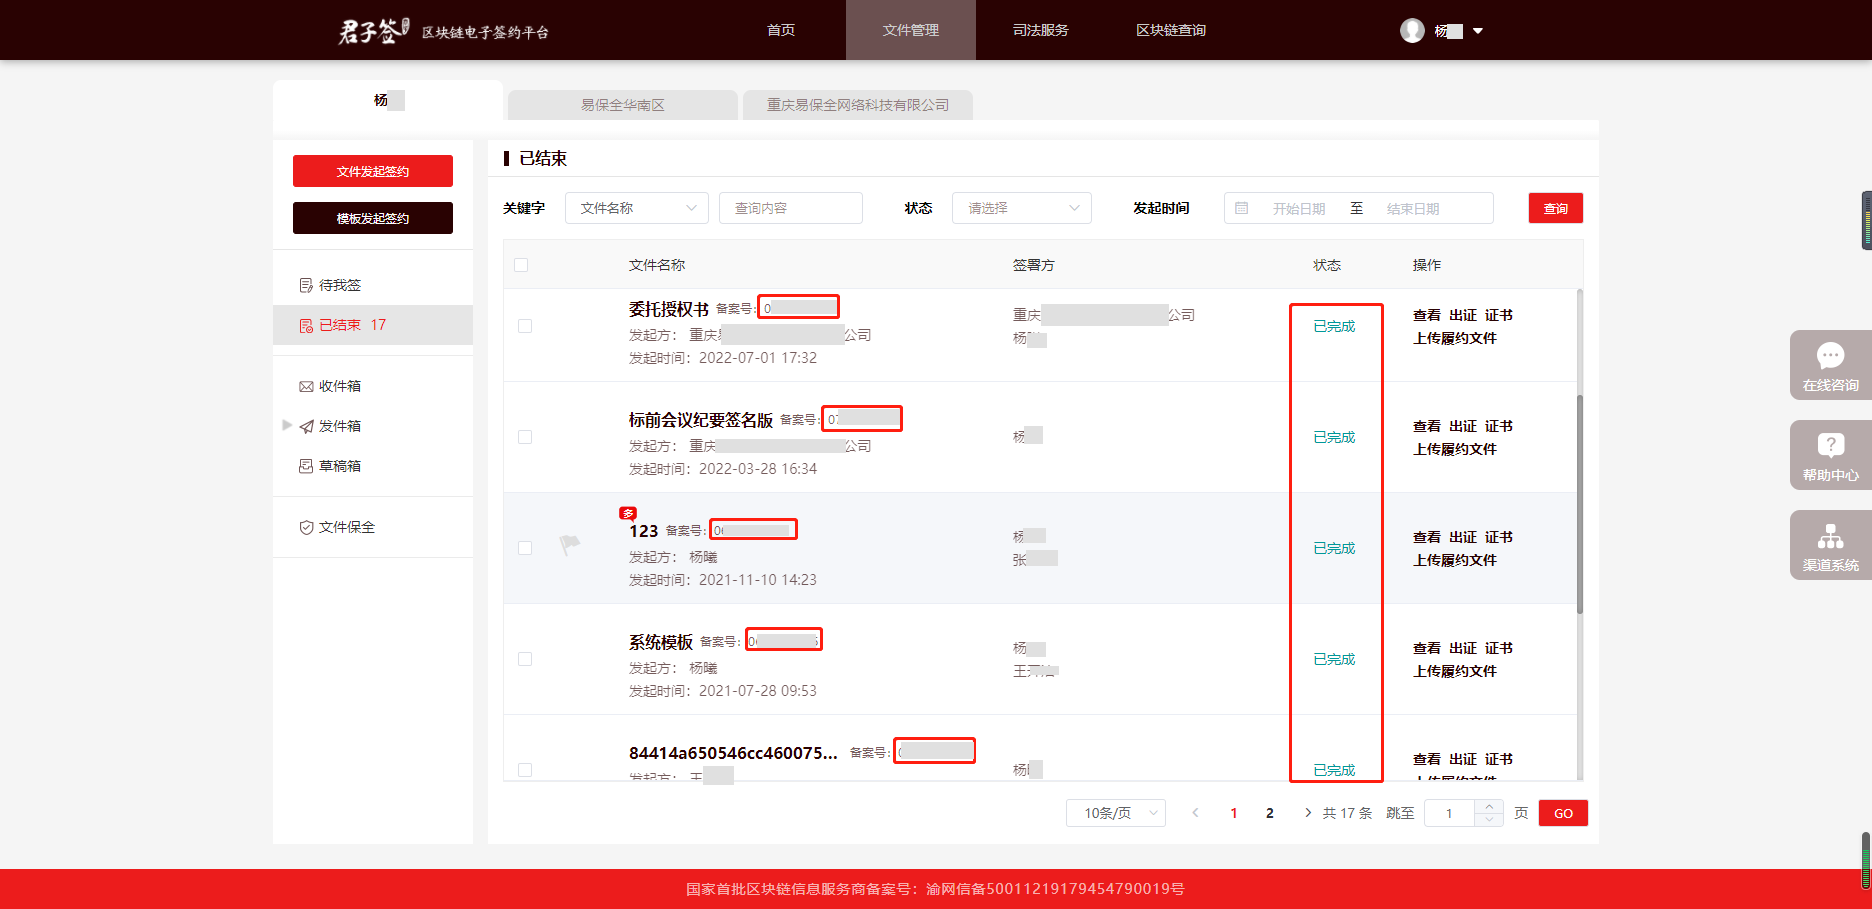The height and width of the screenshot is (909, 1872).
Task: Click the calendar icon in date range
Action: 1241,208
